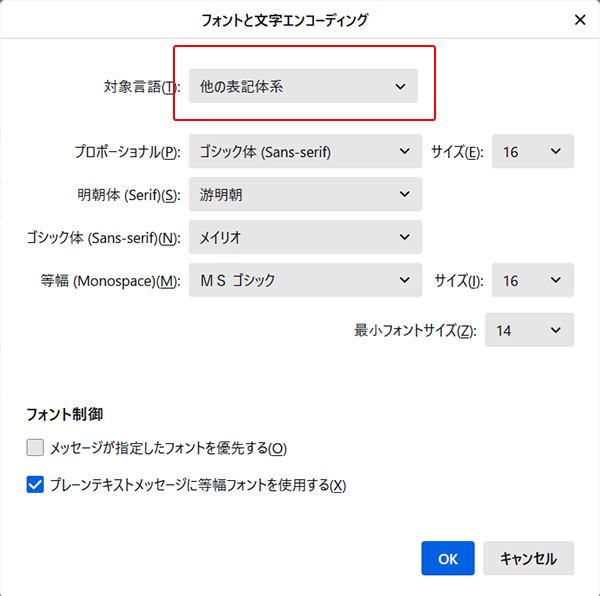Screen dimensions: 600x596
Task: Open the monospace サイズ(I) dropdown
Action: (533, 280)
